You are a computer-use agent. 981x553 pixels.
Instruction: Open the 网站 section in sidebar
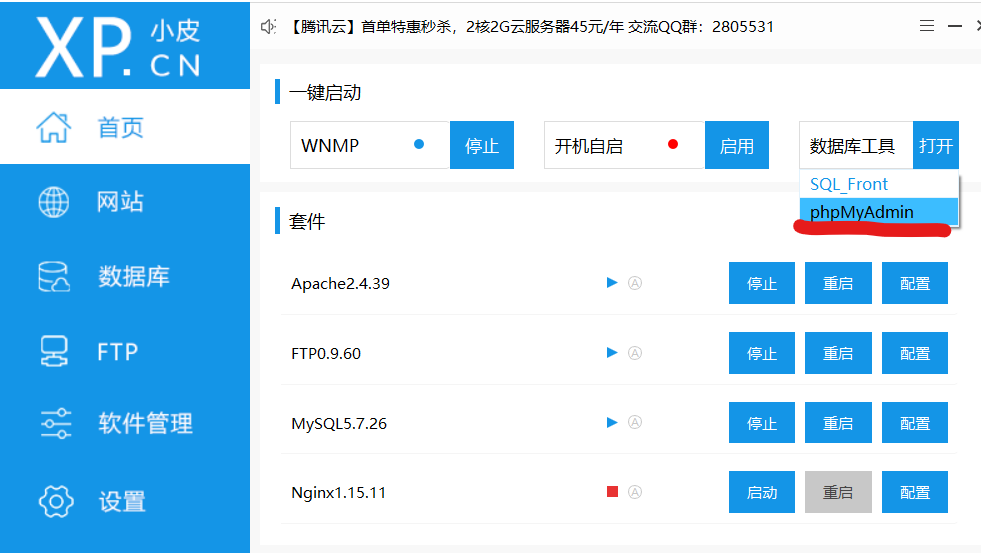125,201
